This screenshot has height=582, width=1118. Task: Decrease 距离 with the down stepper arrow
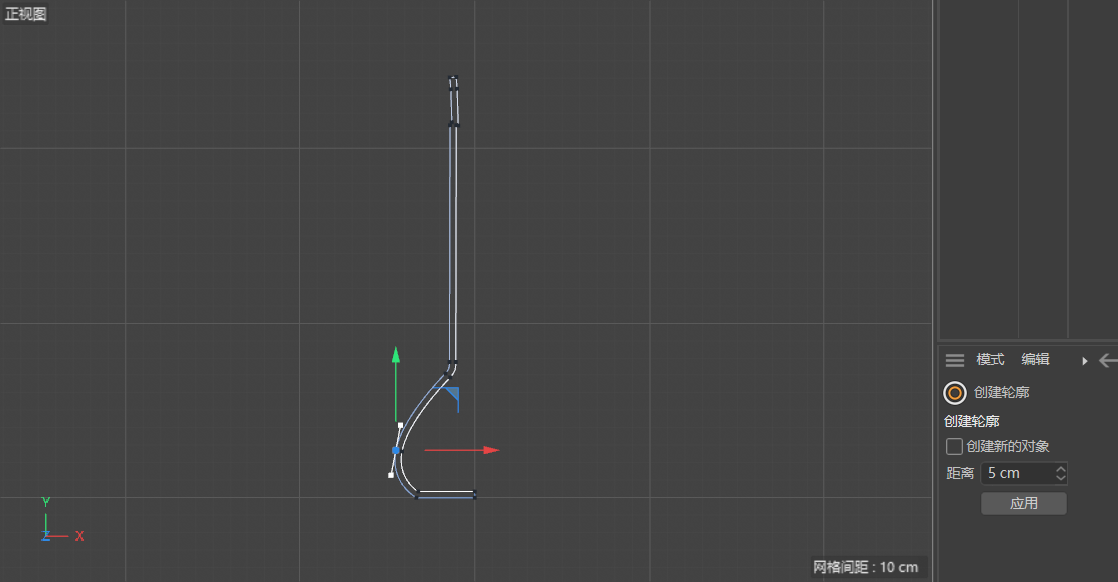click(x=1061, y=478)
